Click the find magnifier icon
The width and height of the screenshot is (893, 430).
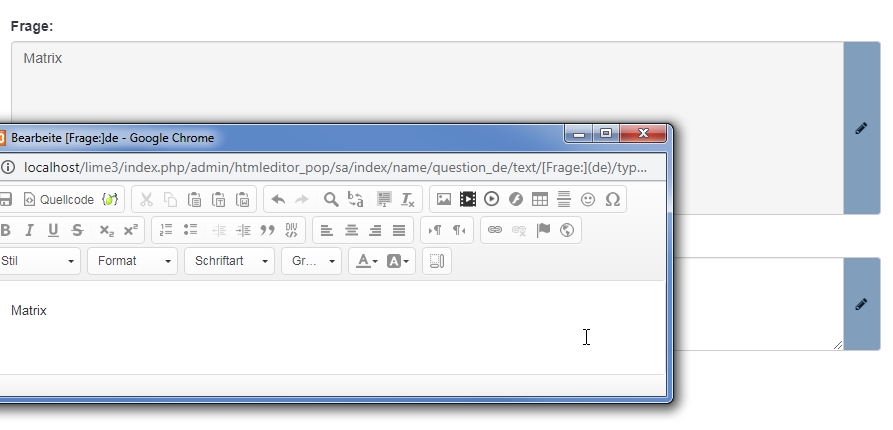coord(331,199)
